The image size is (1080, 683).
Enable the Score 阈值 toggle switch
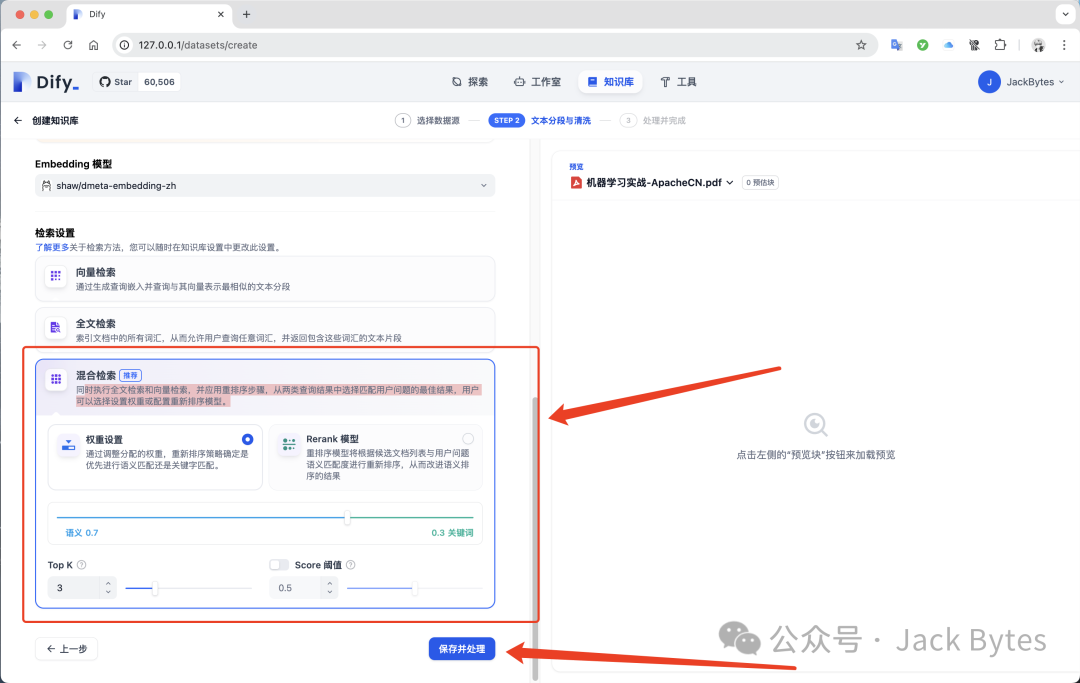pos(279,565)
